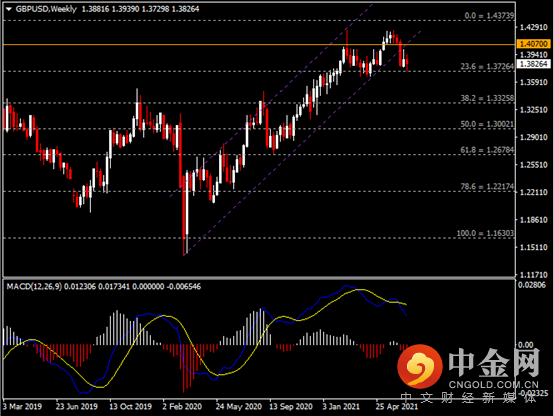The width and height of the screenshot is (554, 416).
Task: Click the MACD(12,26,9) indicator label
Action: point(34,286)
